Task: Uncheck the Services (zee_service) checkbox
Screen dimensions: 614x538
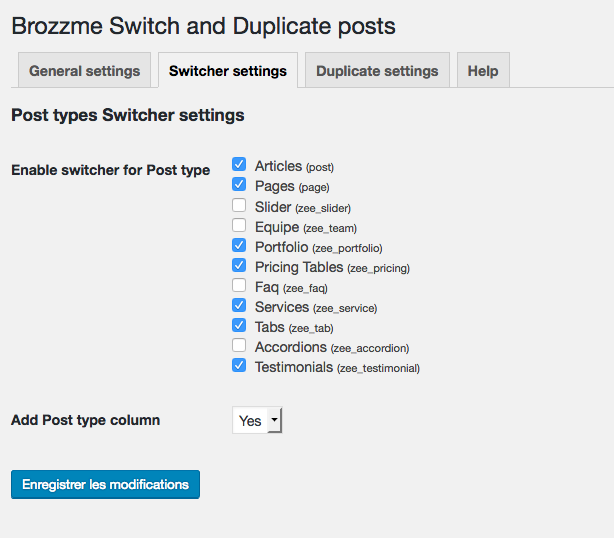Action: pos(239,306)
